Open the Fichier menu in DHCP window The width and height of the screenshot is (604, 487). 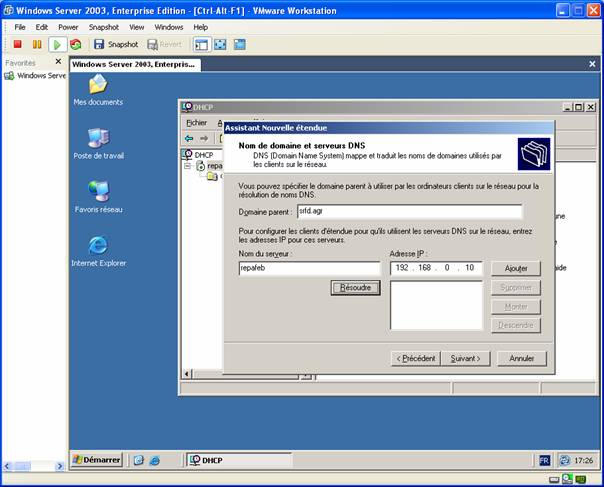point(196,123)
